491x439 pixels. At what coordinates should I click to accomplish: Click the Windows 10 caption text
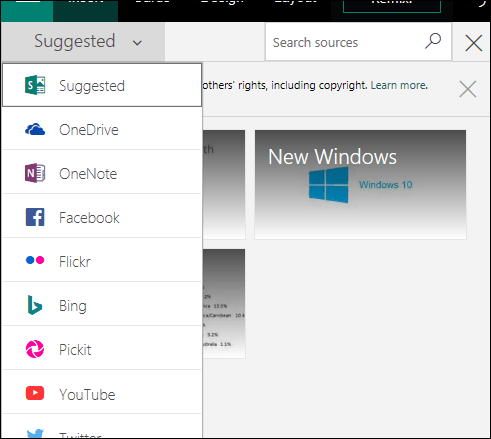[x=385, y=184]
